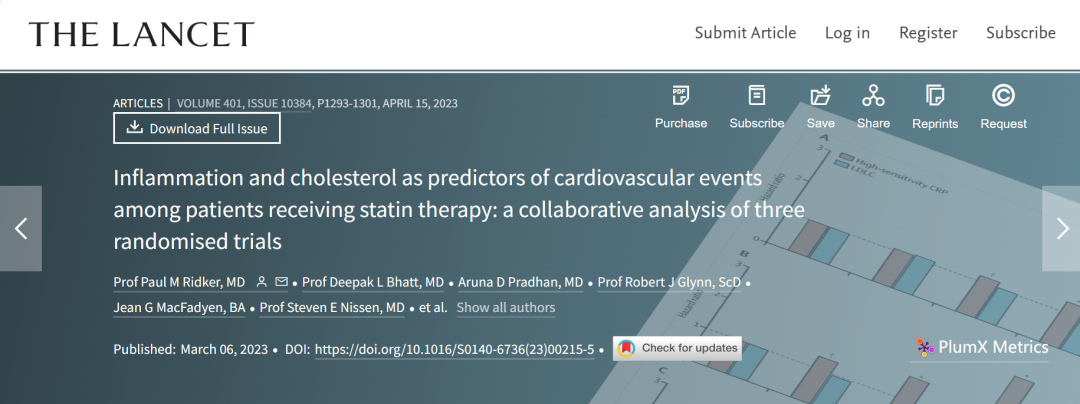This screenshot has height=404, width=1080.
Task: Open the DOI link for the article
Action: pyautogui.click(x=455, y=350)
